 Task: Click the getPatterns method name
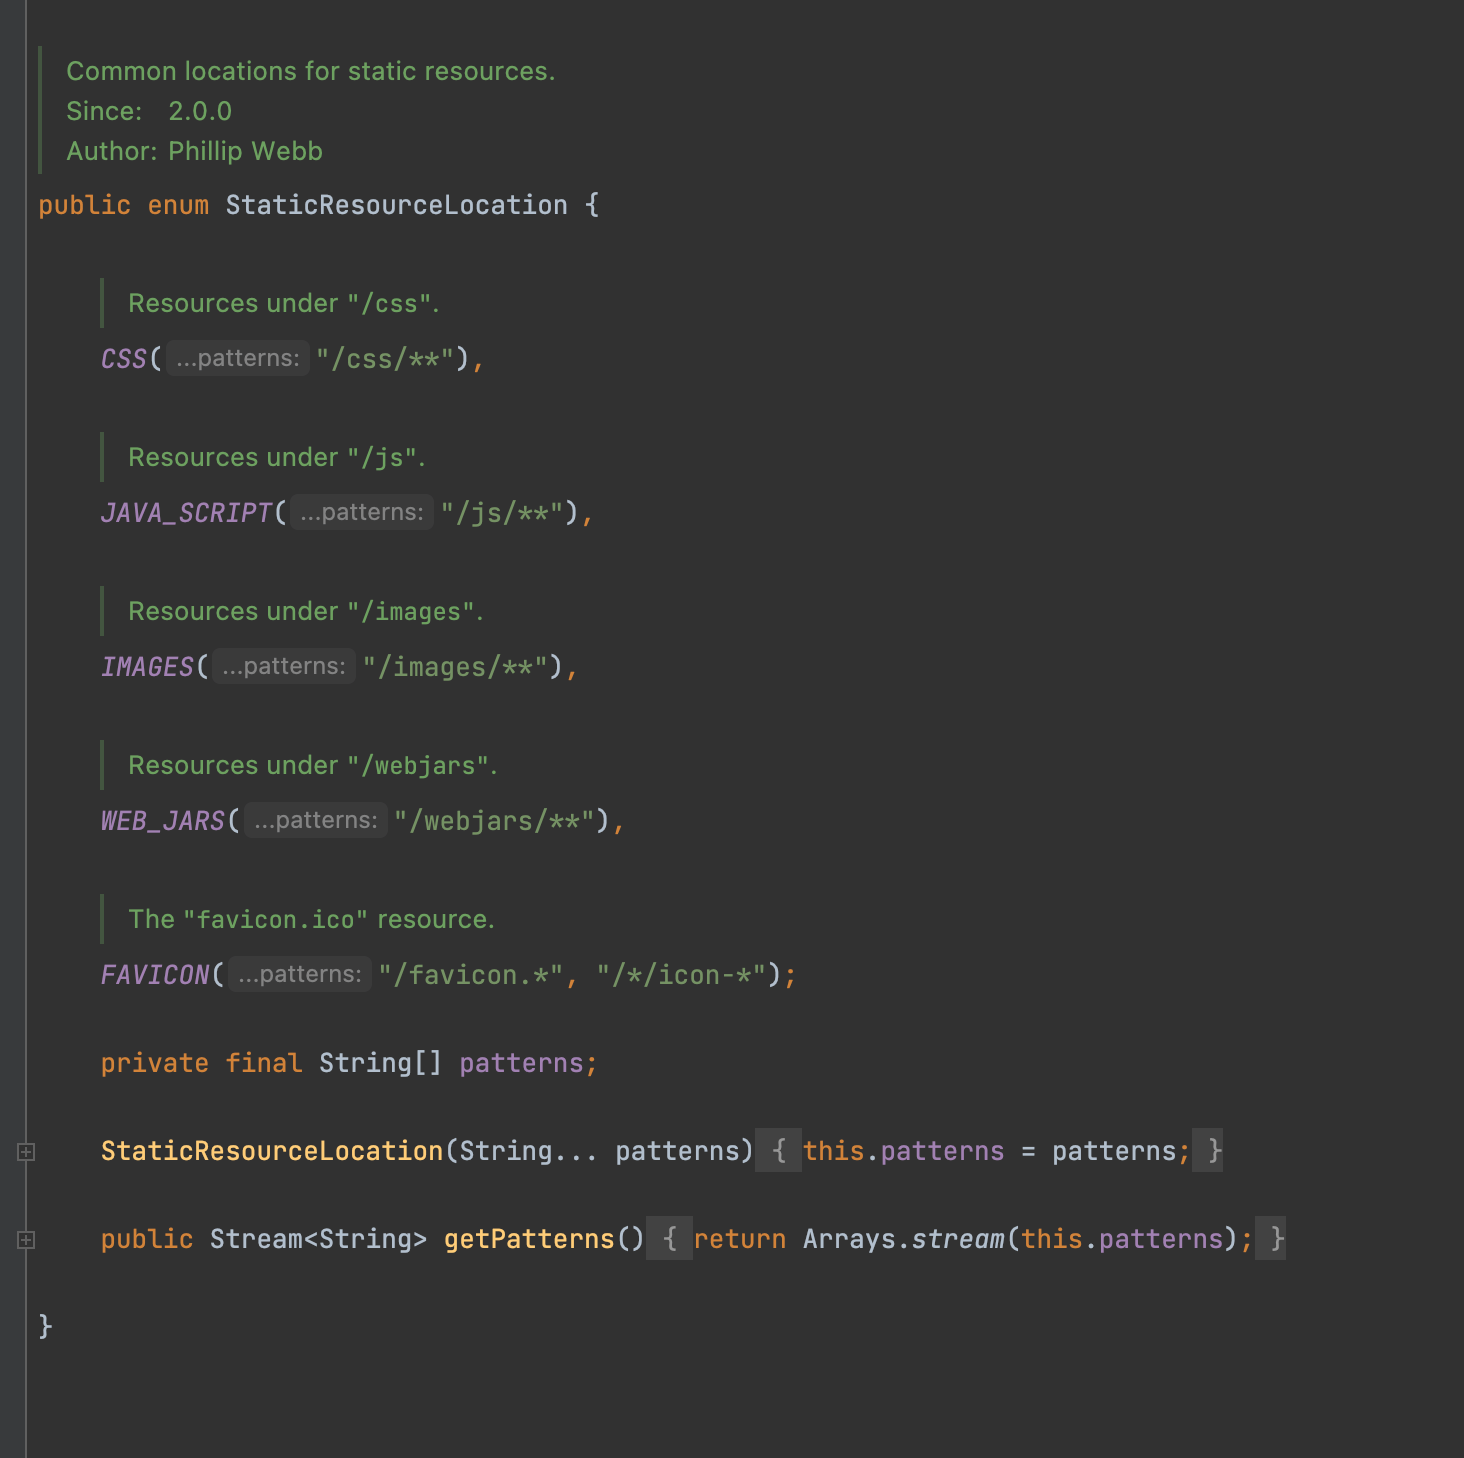pyautogui.click(x=529, y=1239)
